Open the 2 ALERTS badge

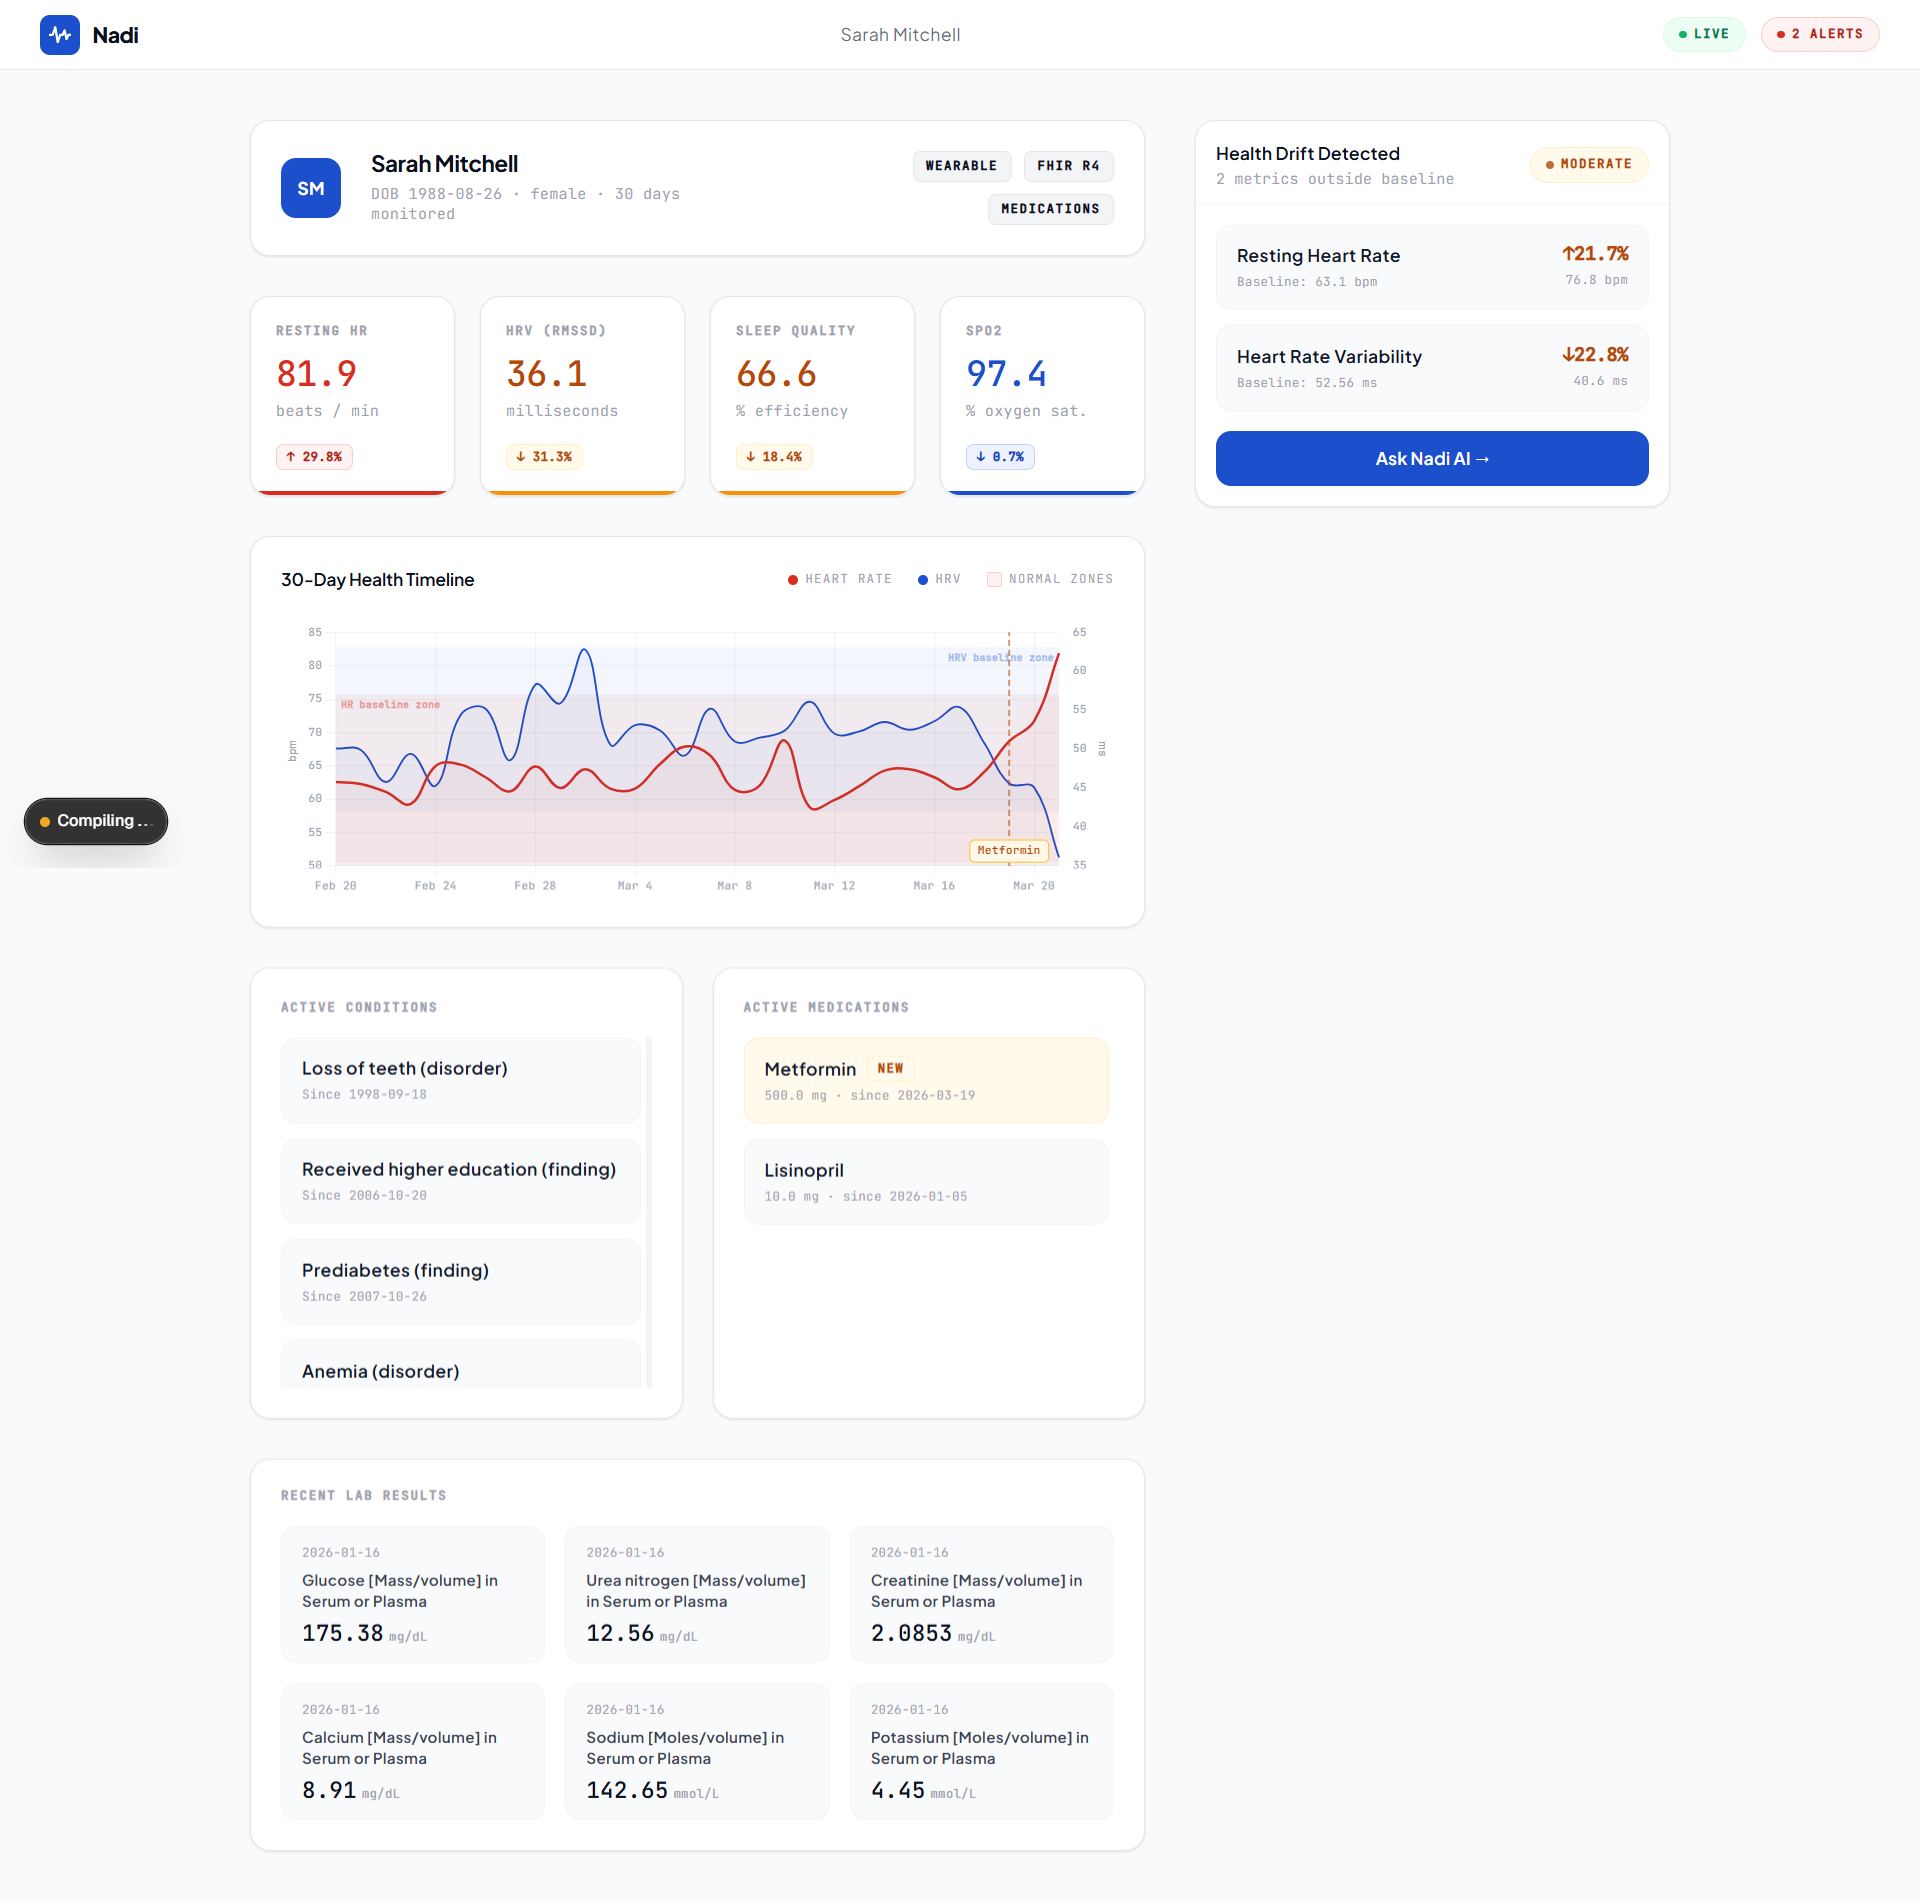[1820, 34]
